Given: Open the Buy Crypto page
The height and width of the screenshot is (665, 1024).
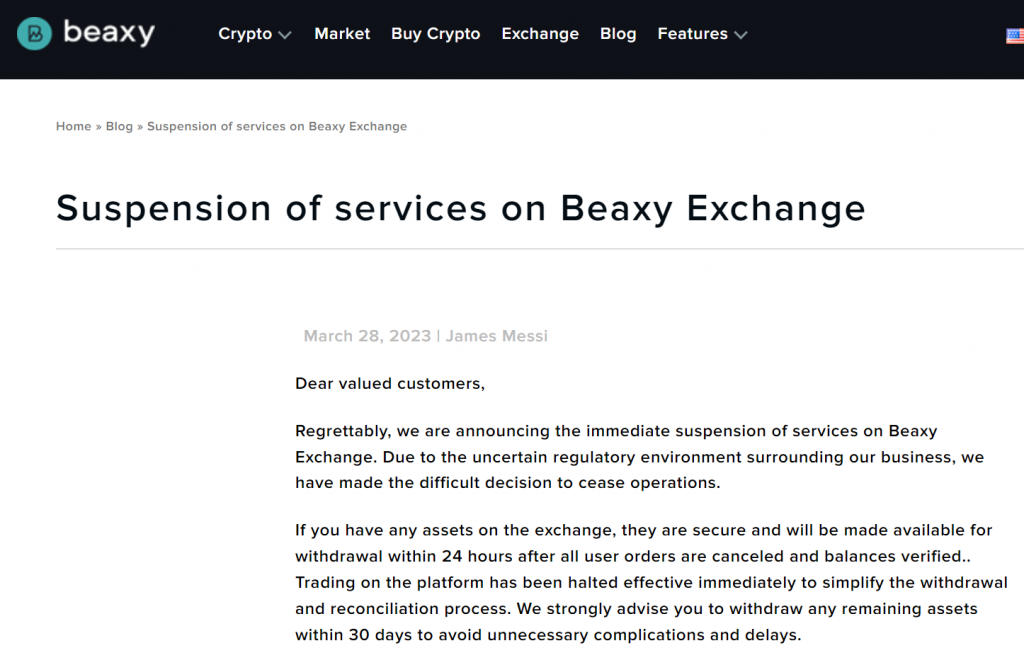Looking at the screenshot, I should click(435, 34).
